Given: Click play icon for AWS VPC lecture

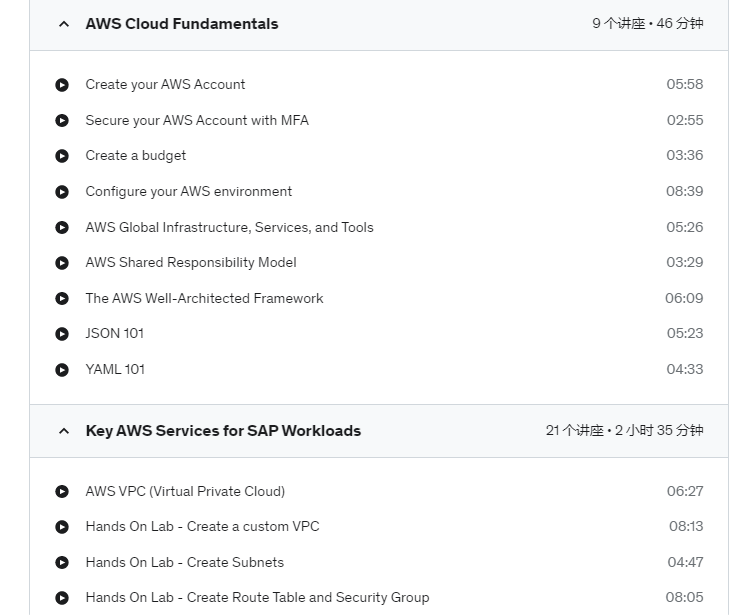Looking at the screenshot, I should pyautogui.click(x=62, y=491).
